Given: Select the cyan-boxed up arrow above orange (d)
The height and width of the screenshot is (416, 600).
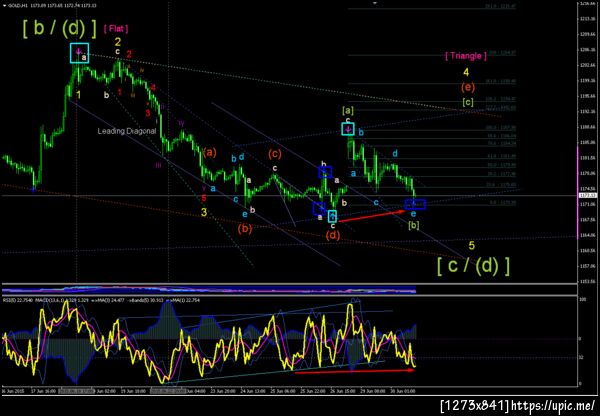Looking at the screenshot, I should coord(333,217).
